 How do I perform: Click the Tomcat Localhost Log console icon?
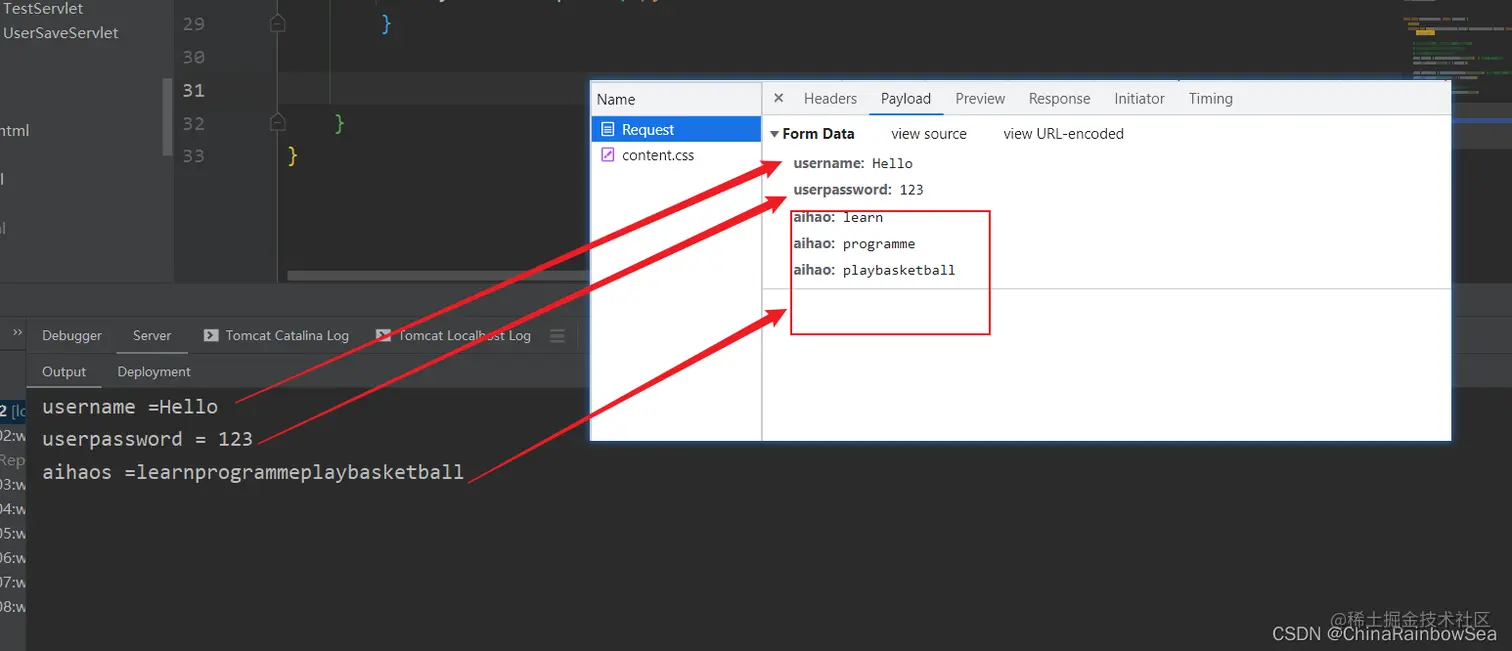383,336
